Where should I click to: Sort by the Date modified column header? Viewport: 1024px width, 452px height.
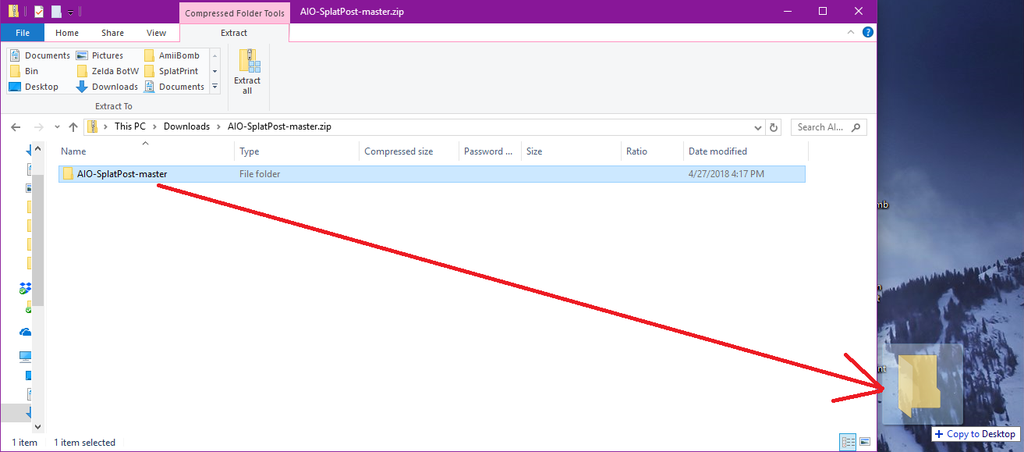click(717, 151)
